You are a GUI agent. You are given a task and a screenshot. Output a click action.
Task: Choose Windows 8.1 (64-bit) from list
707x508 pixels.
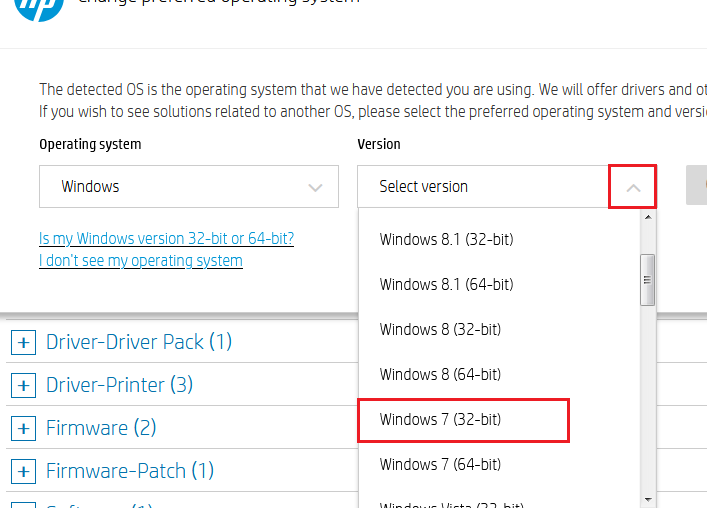coord(446,284)
